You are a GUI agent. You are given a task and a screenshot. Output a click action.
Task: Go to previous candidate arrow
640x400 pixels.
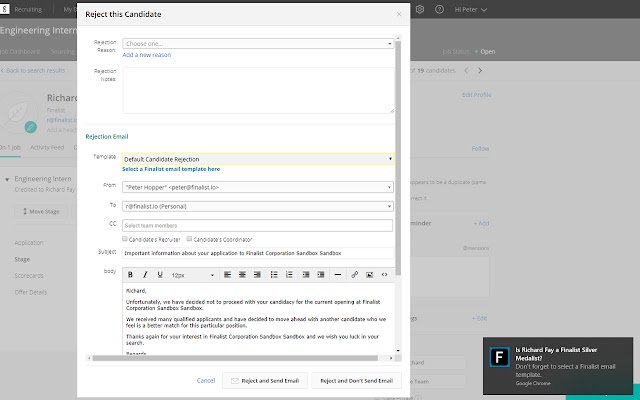(466, 71)
